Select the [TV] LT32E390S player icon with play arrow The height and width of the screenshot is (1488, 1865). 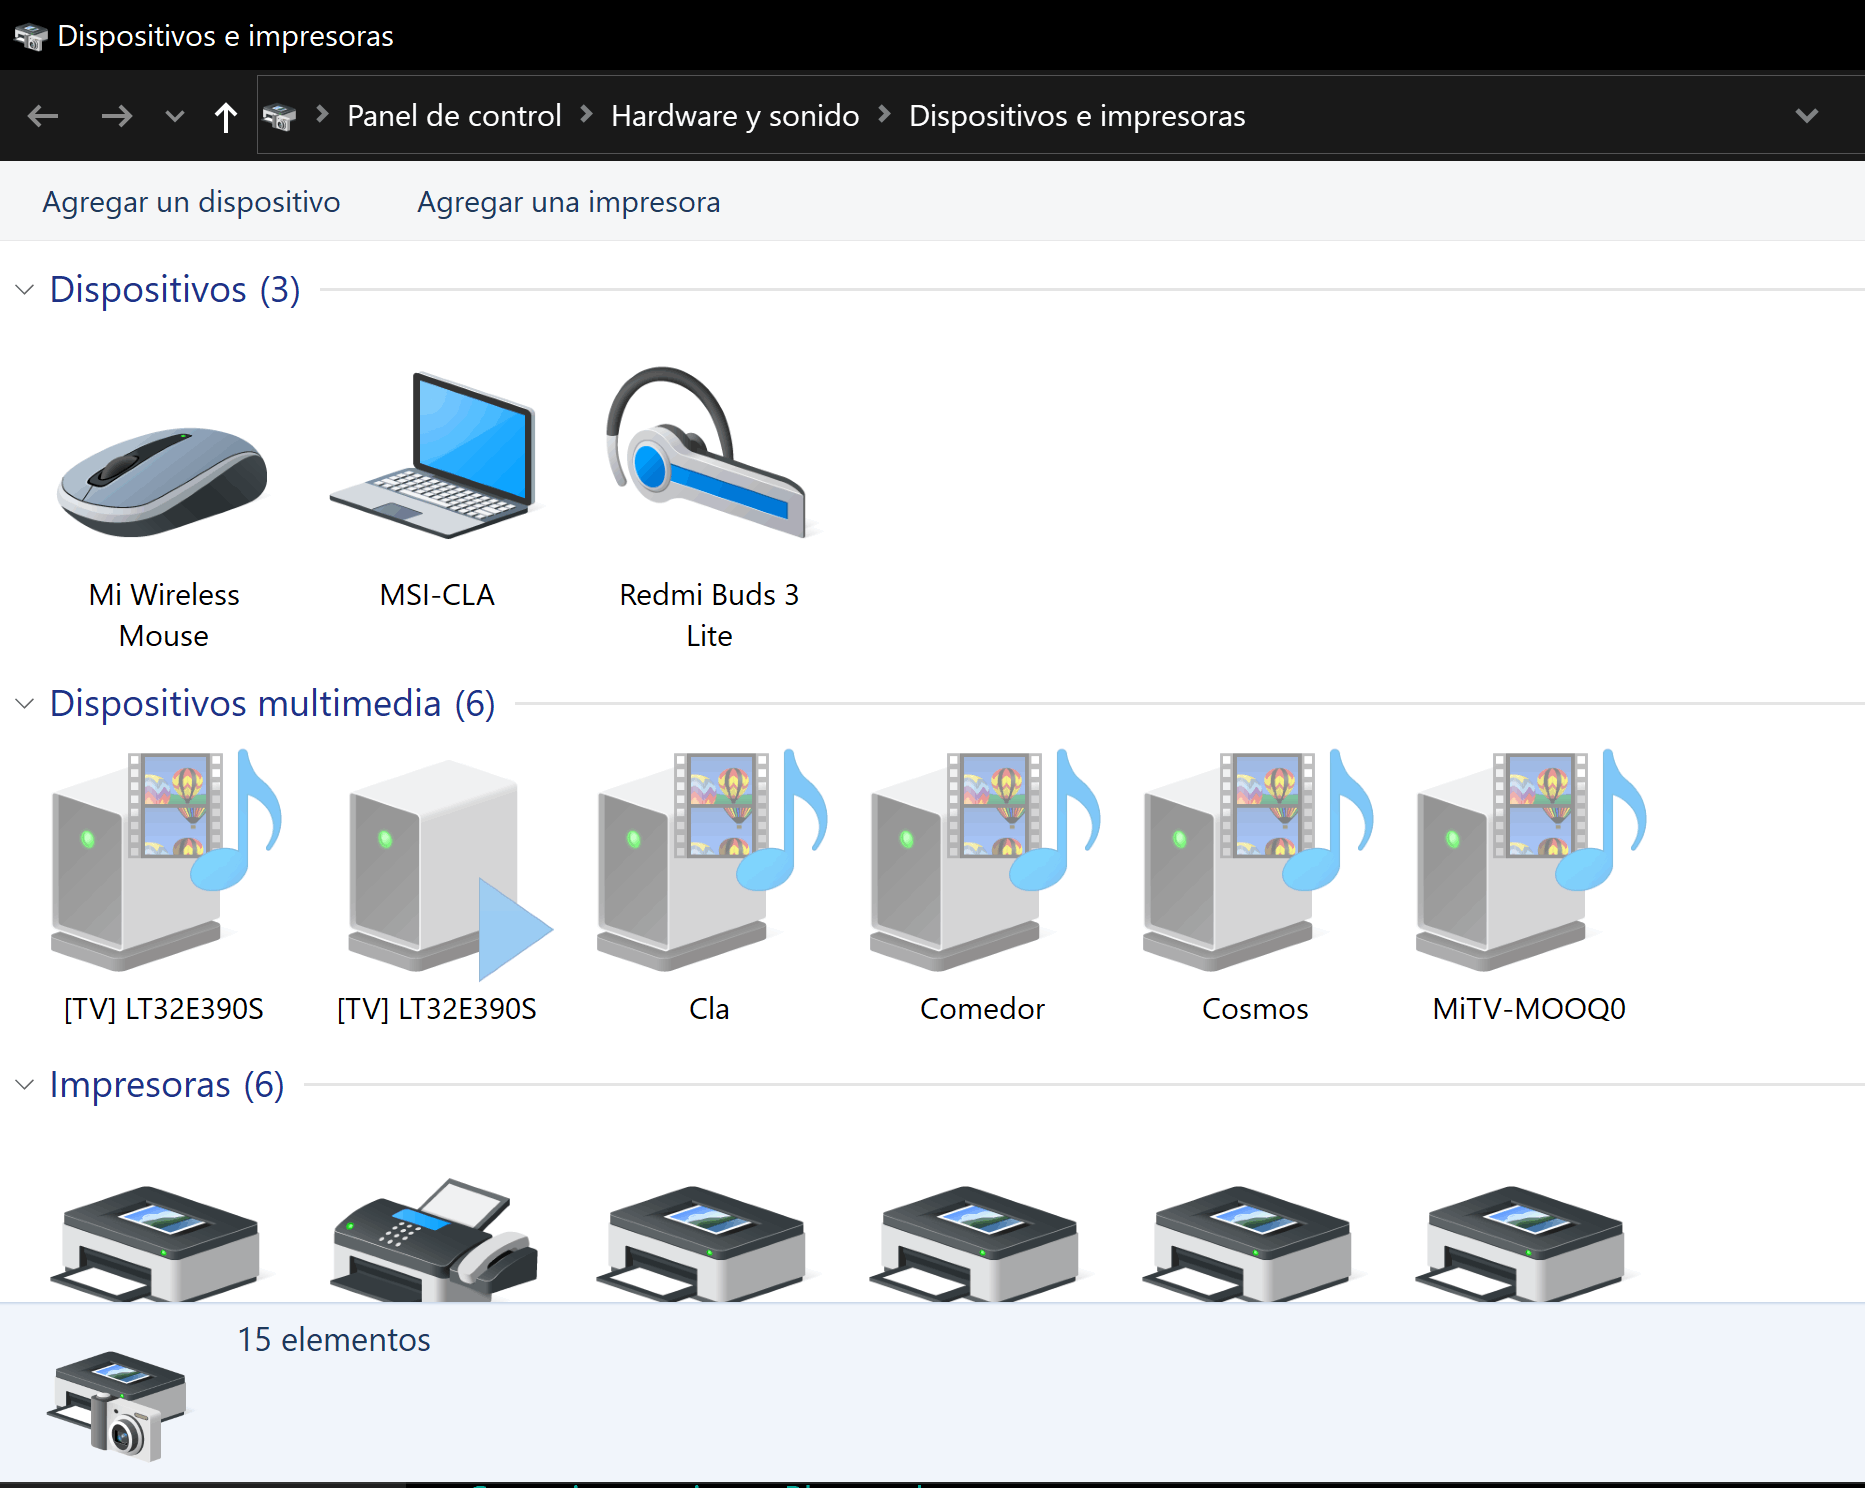[x=450, y=870]
